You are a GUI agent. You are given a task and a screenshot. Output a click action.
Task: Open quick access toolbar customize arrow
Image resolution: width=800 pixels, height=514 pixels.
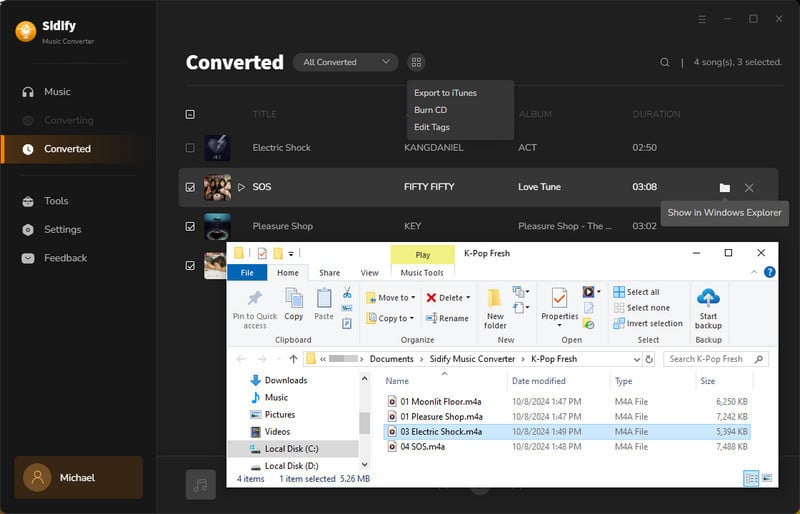point(291,254)
